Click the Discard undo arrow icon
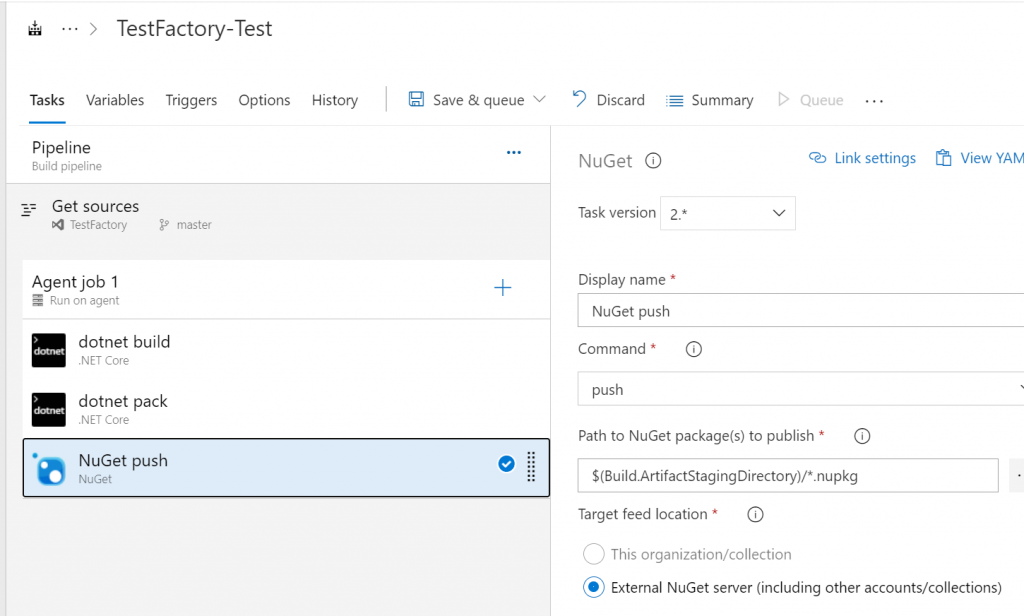 click(x=579, y=99)
